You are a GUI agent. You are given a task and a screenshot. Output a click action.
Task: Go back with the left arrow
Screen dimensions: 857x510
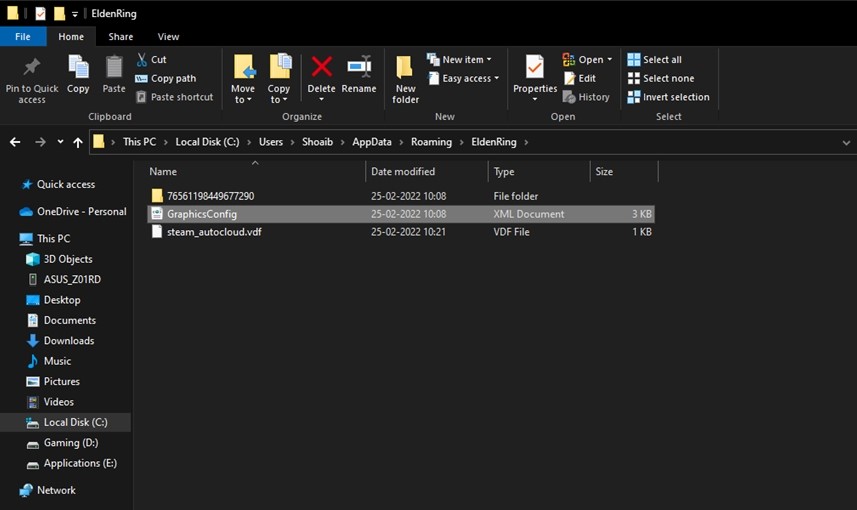(x=15, y=142)
